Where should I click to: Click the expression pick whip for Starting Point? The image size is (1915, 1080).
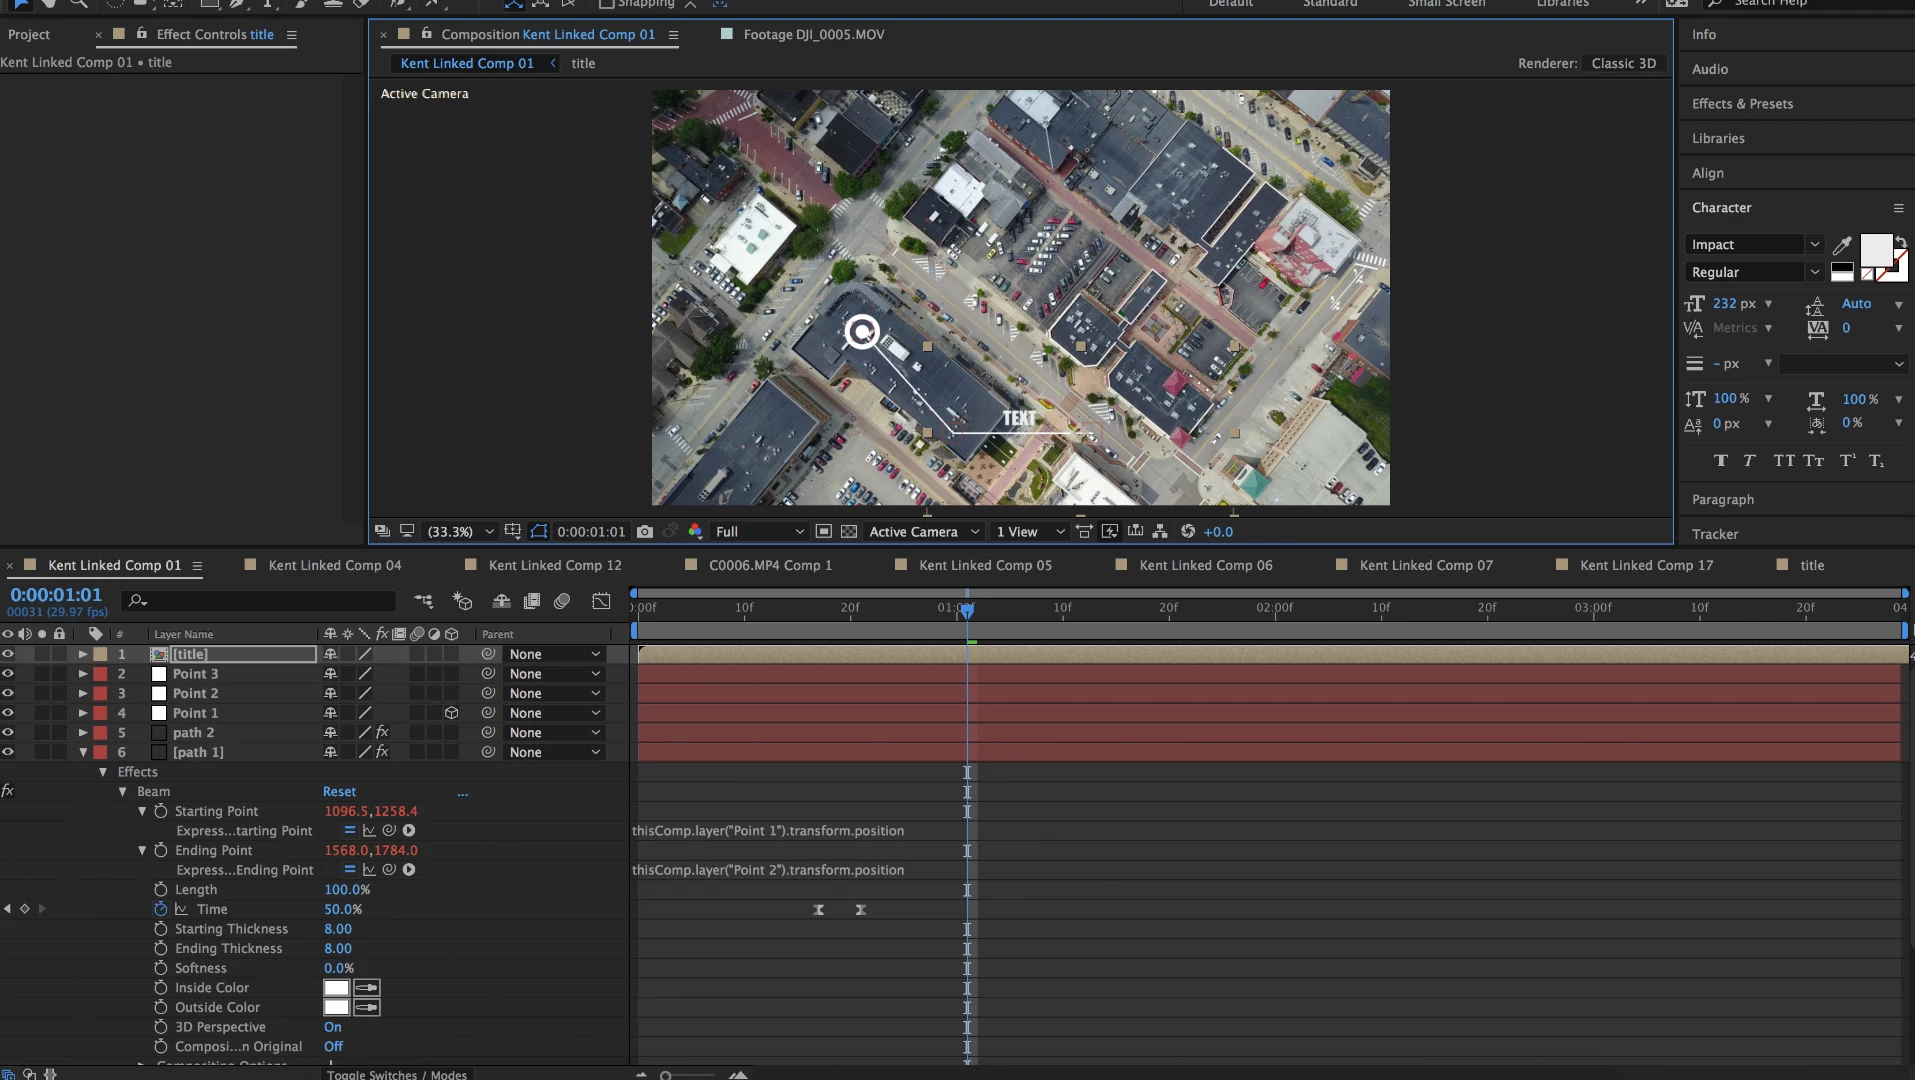point(389,830)
